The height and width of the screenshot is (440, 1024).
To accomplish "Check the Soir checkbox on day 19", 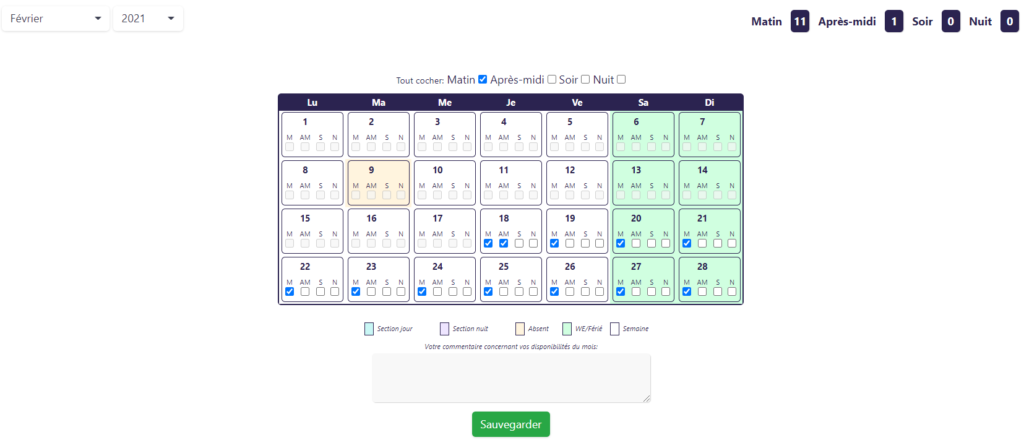I will pos(585,244).
